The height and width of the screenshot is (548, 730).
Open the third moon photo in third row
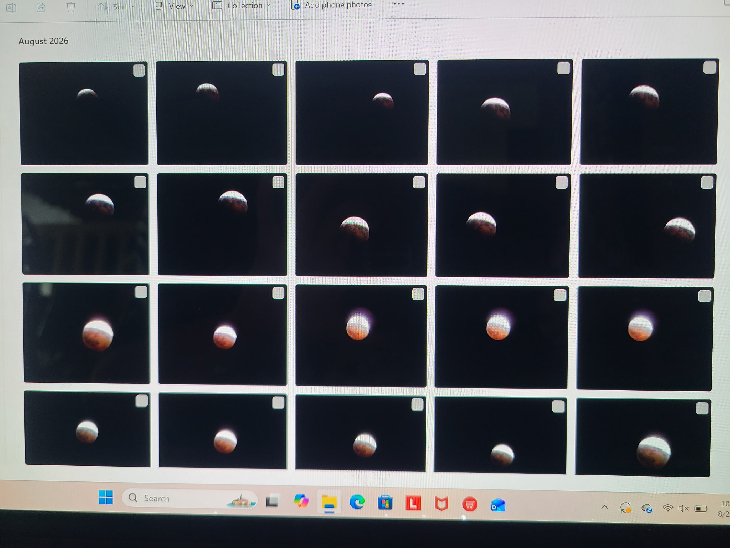click(x=361, y=336)
